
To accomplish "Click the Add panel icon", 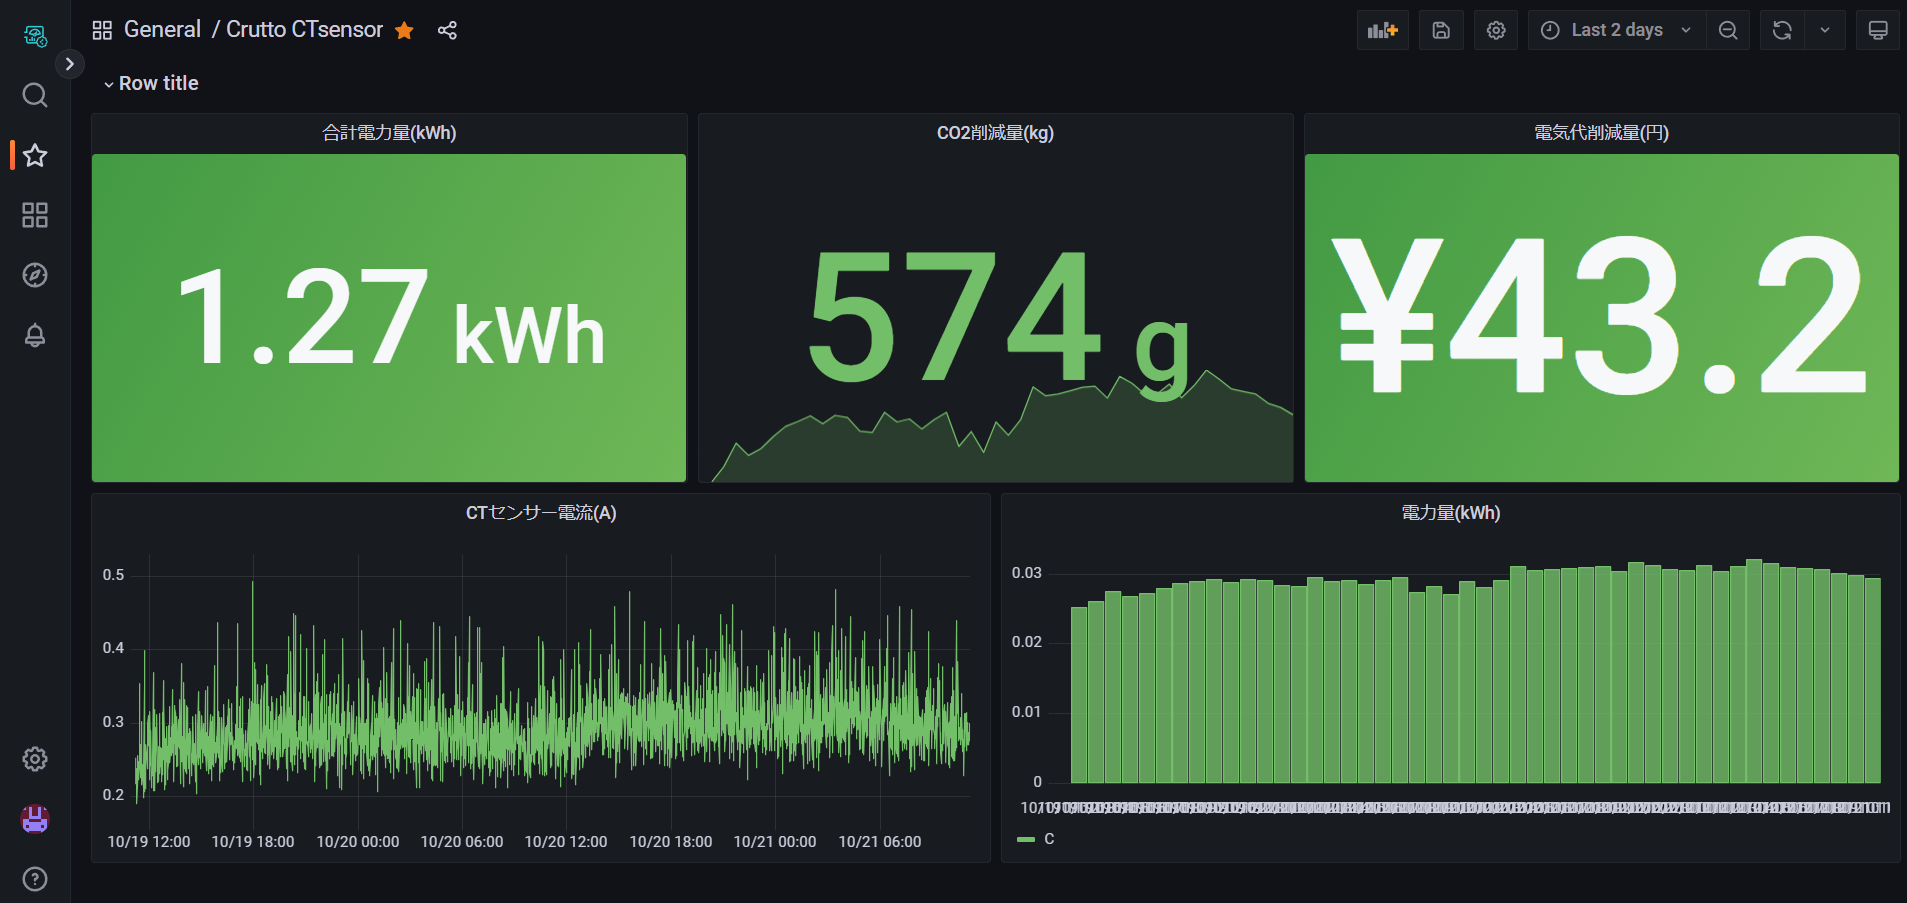I will (x=1382, y=30).
